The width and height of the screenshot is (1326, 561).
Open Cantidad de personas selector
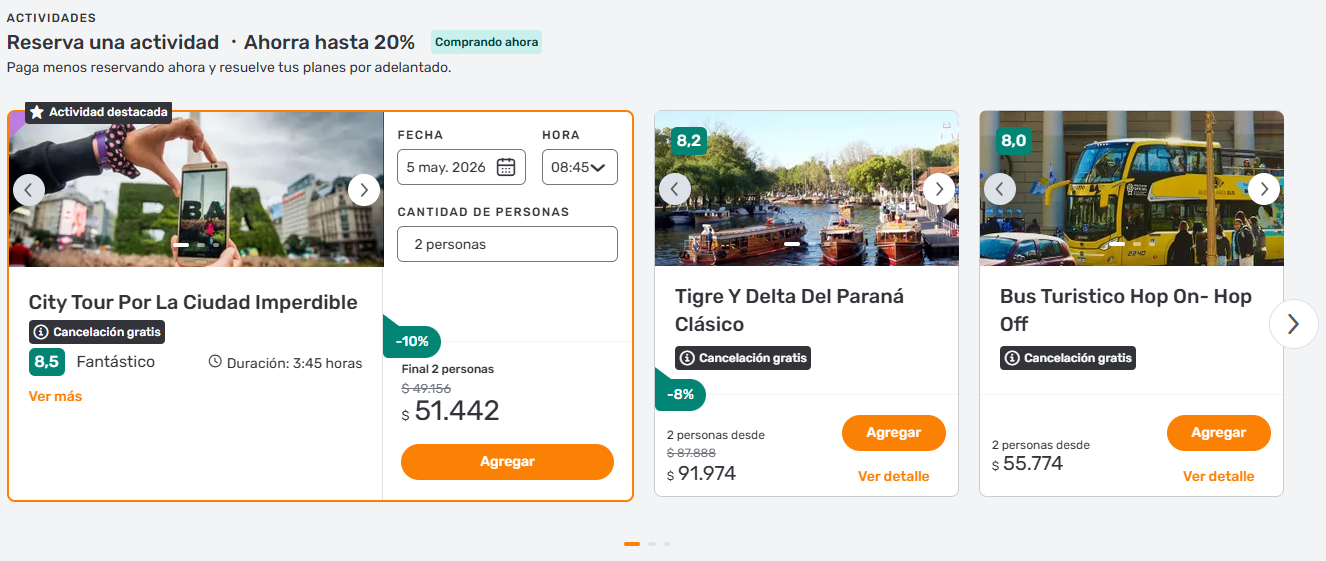coord(507,244)
